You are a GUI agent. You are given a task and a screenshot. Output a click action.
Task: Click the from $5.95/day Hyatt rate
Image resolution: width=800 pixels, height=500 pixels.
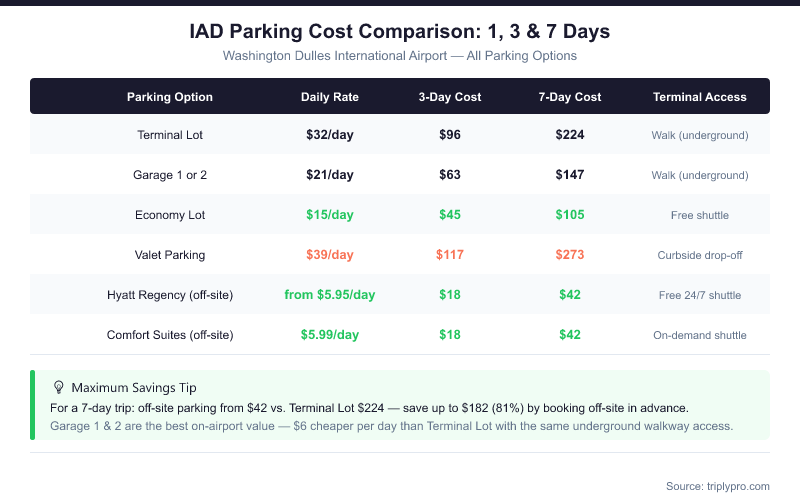[x=330, y=295]
